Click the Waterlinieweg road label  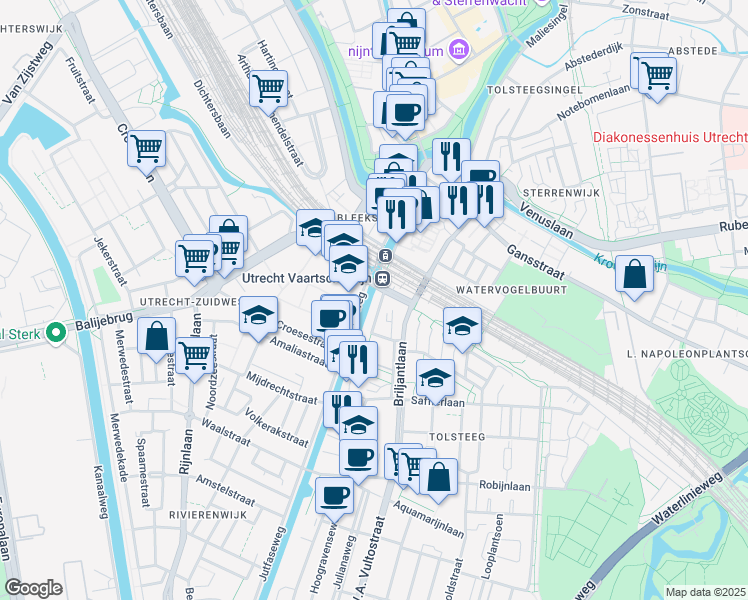click(x=687, y=498)
